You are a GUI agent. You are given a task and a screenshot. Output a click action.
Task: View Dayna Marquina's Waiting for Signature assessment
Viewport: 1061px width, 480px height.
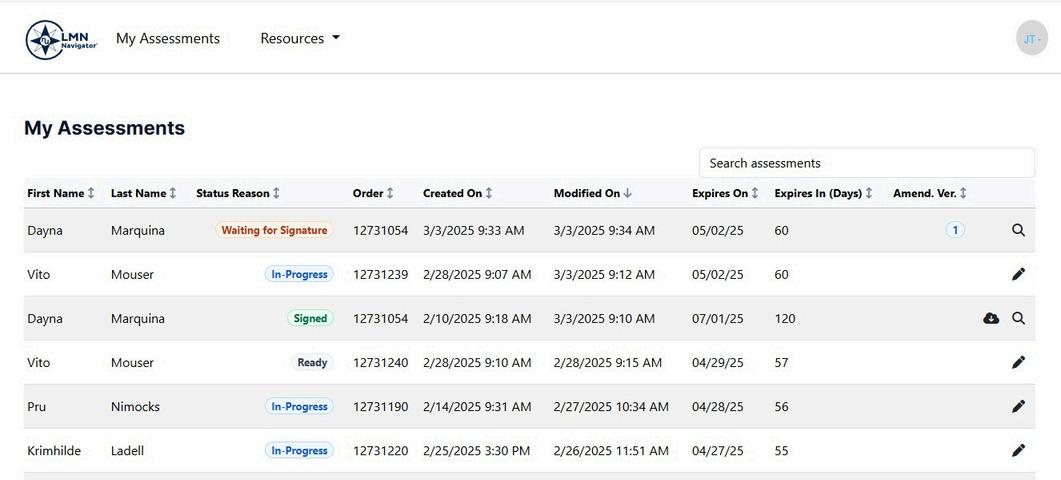pyautogui.click(x=1018, y=230)
